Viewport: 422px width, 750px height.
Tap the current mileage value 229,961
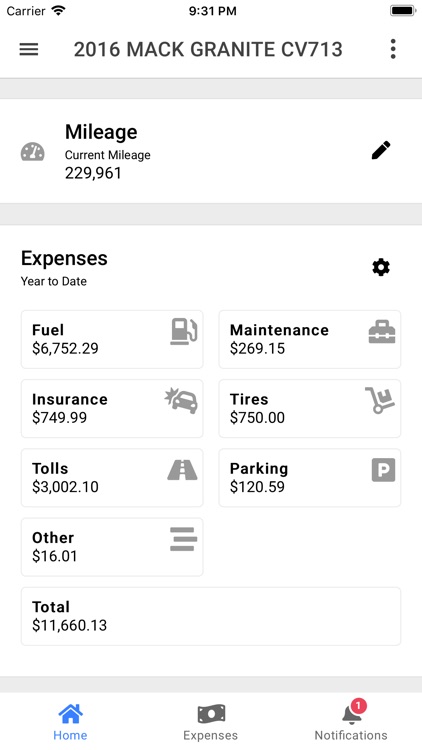pyautogui.click(x=93, y=173)
